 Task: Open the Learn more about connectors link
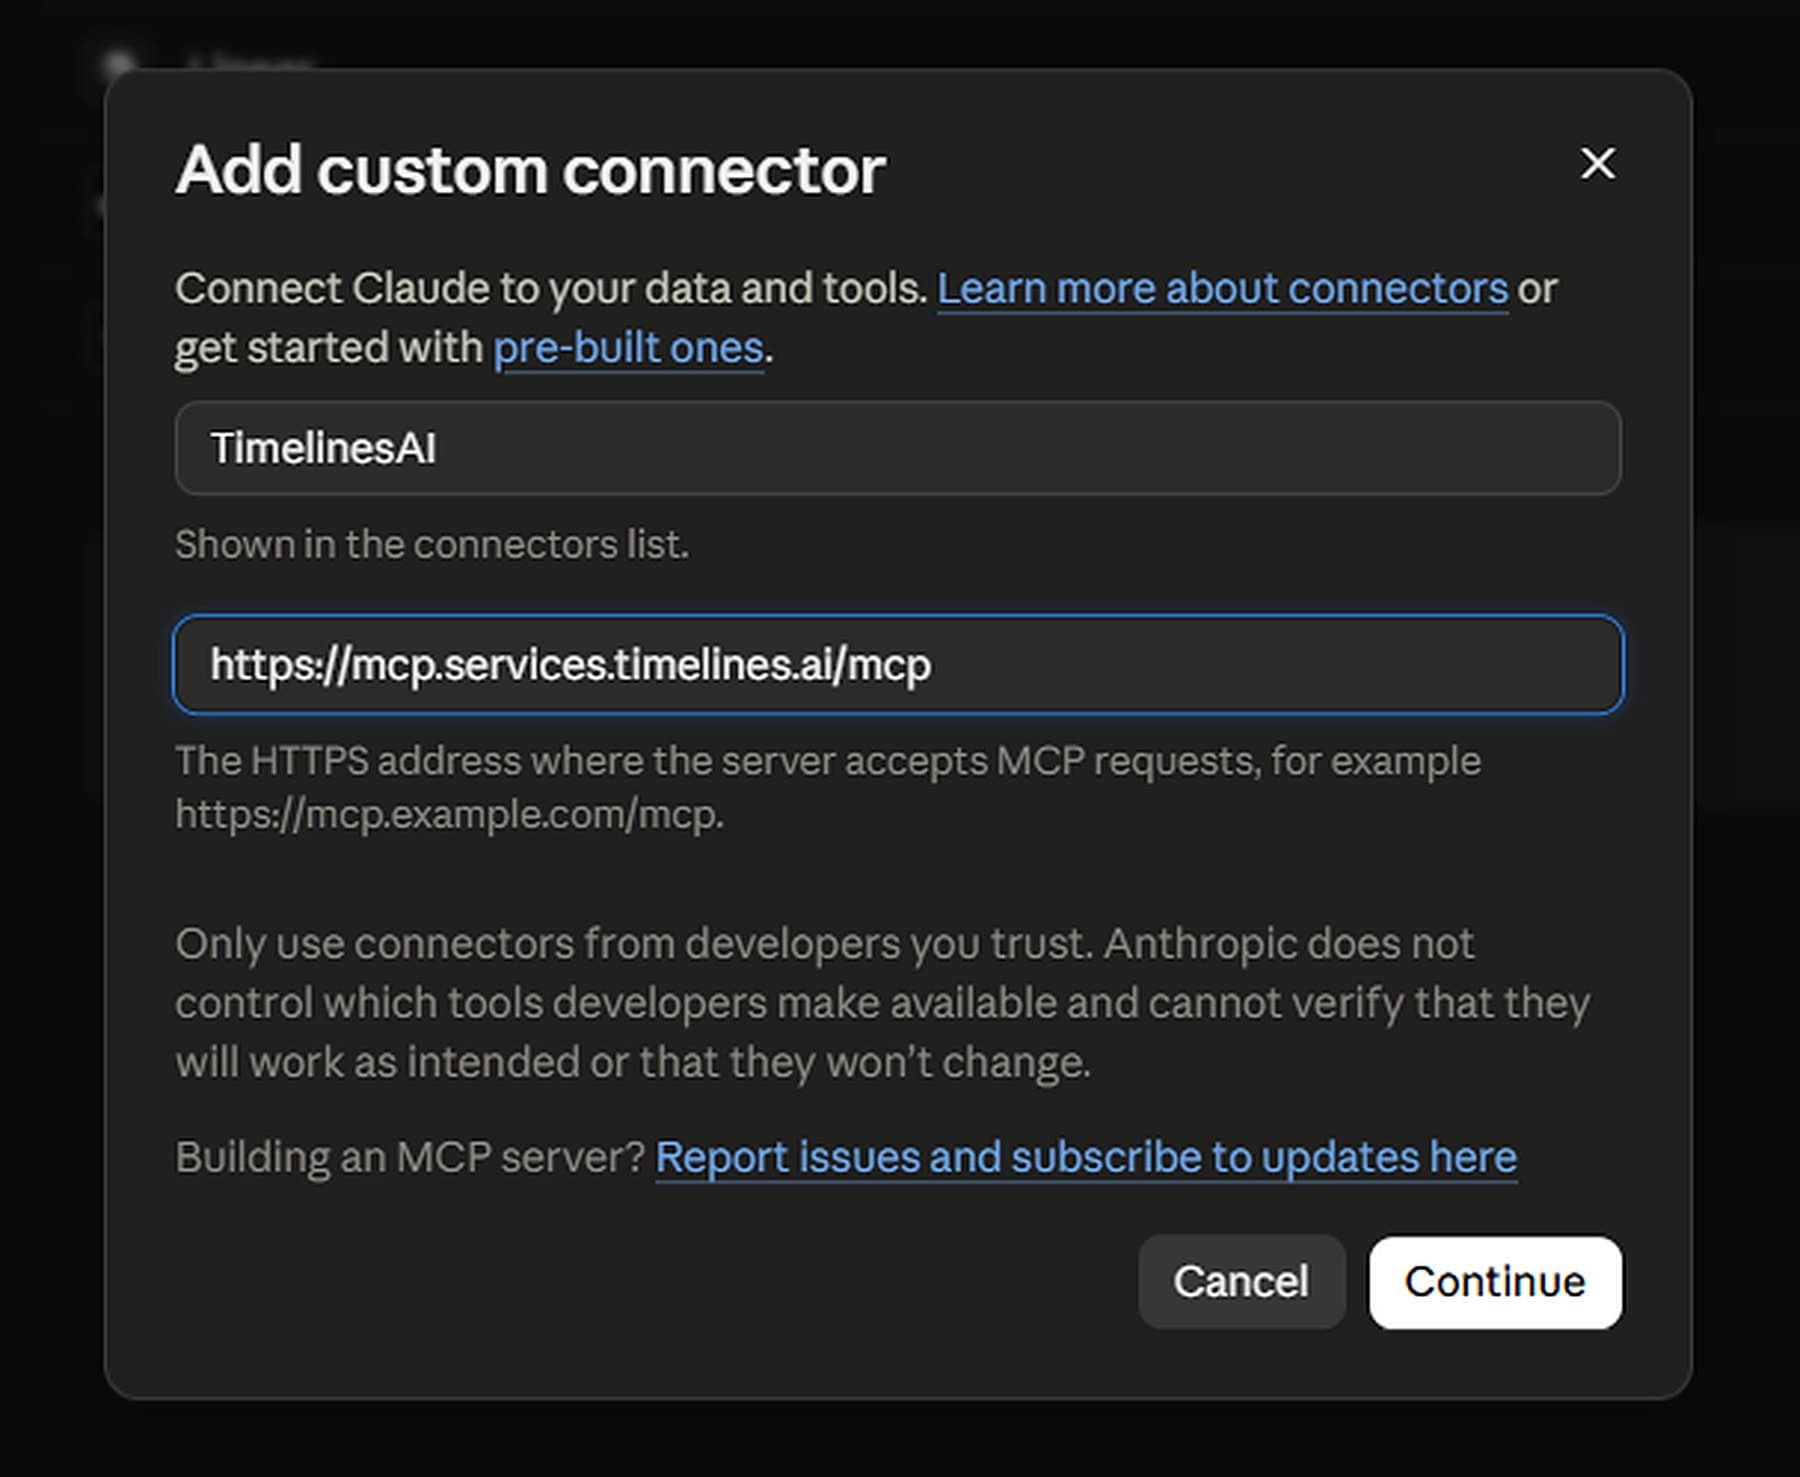tap(1222, 289)
